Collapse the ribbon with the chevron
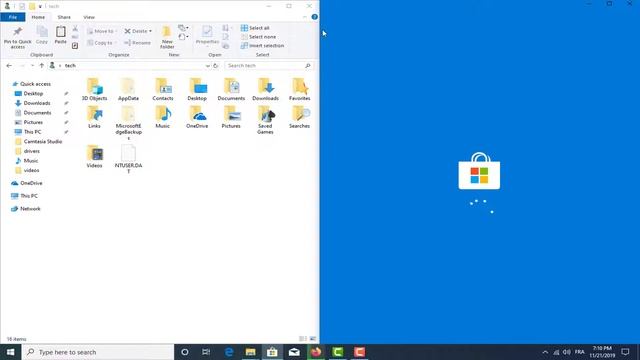The height and width of the screenshot is (360, 640). (x=304, y=17)
